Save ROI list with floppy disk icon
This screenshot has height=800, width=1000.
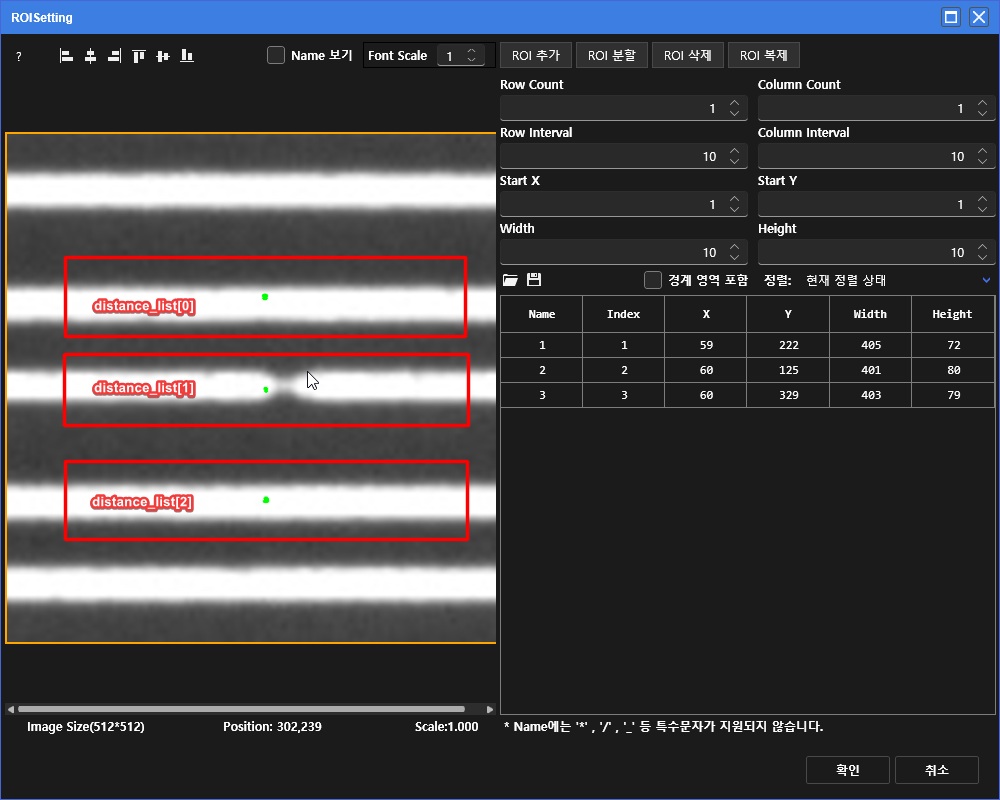(x=534, y=280)
